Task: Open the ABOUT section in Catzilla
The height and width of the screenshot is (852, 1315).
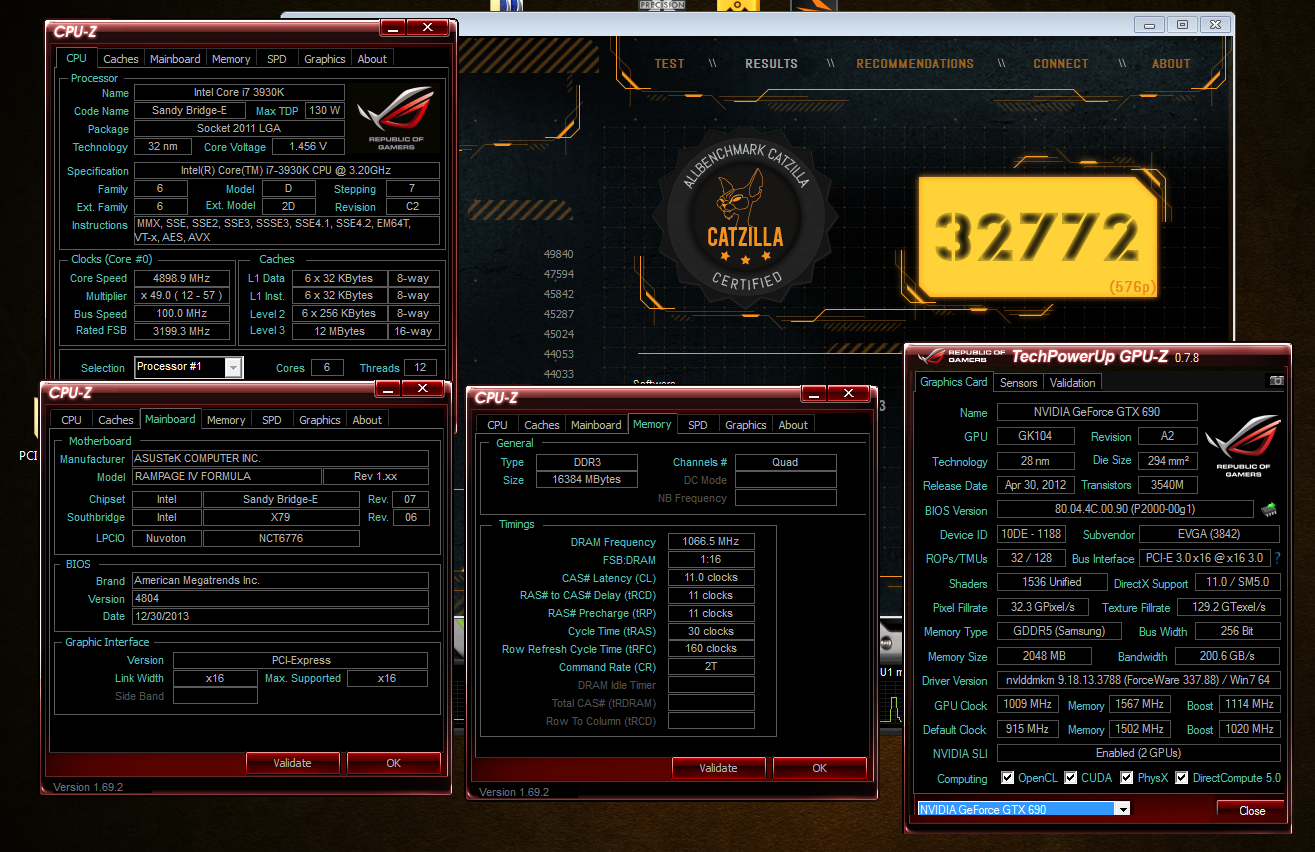Action: point(1171,63)
